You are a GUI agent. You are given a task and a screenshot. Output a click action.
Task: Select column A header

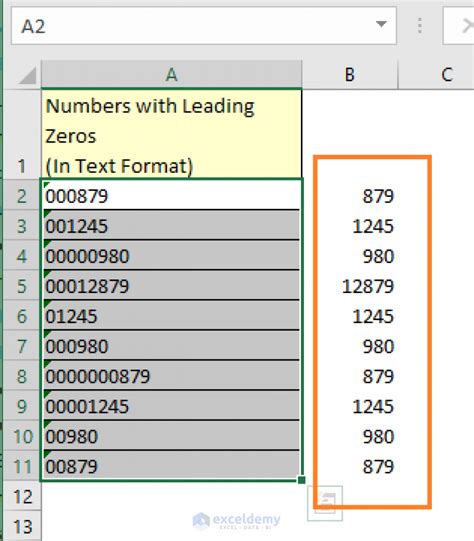tap(171, 75)
